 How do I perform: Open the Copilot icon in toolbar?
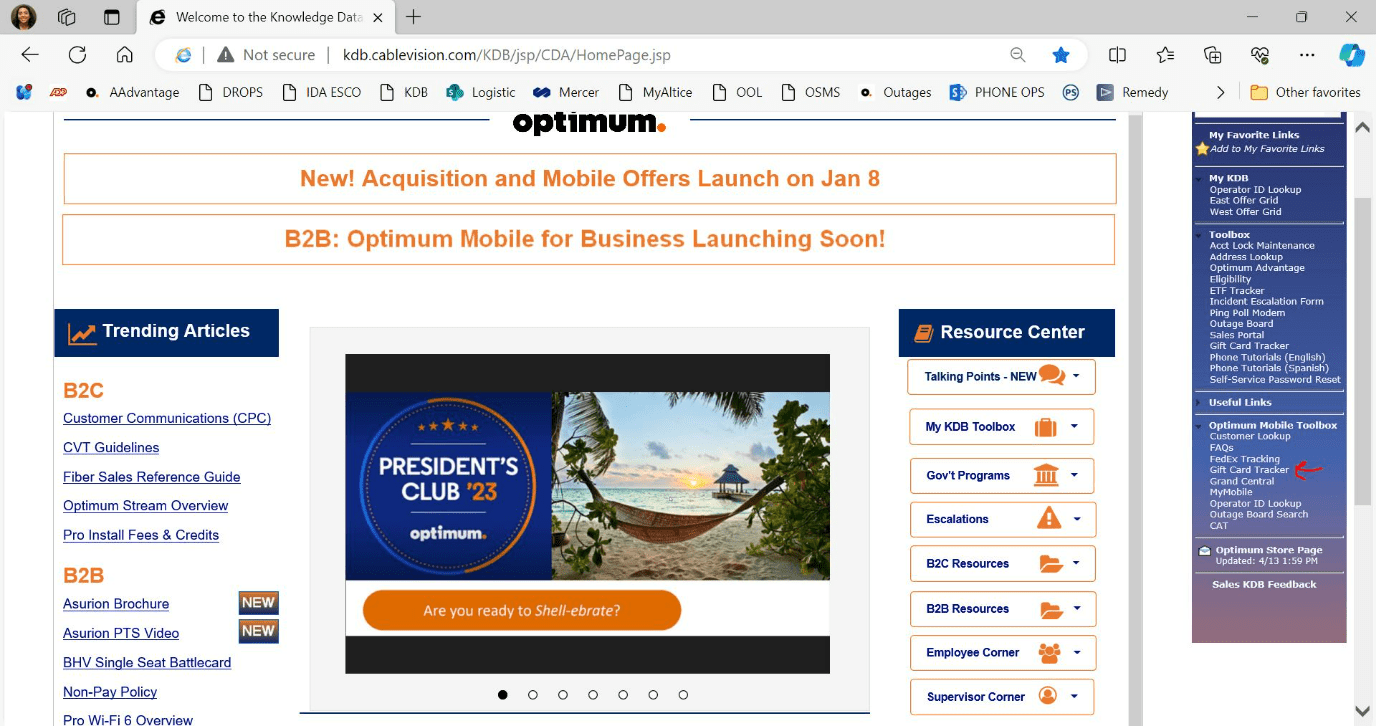[1351, 55]
